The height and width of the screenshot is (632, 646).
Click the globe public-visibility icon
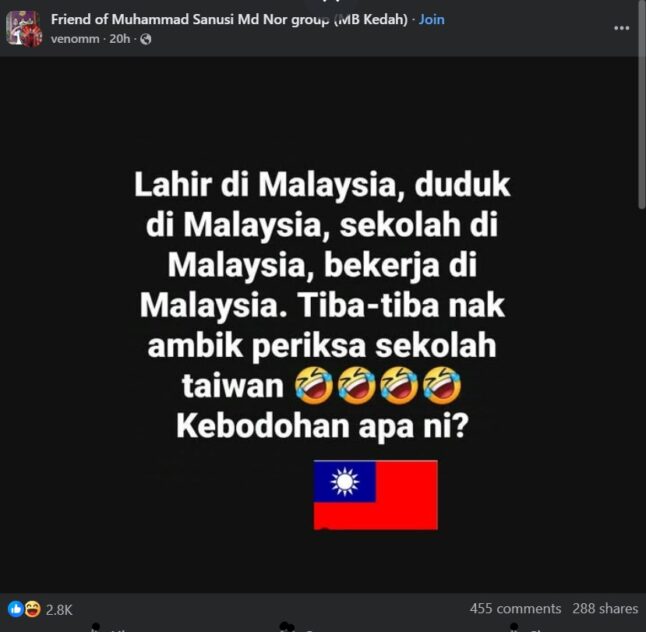click(146, 39)
